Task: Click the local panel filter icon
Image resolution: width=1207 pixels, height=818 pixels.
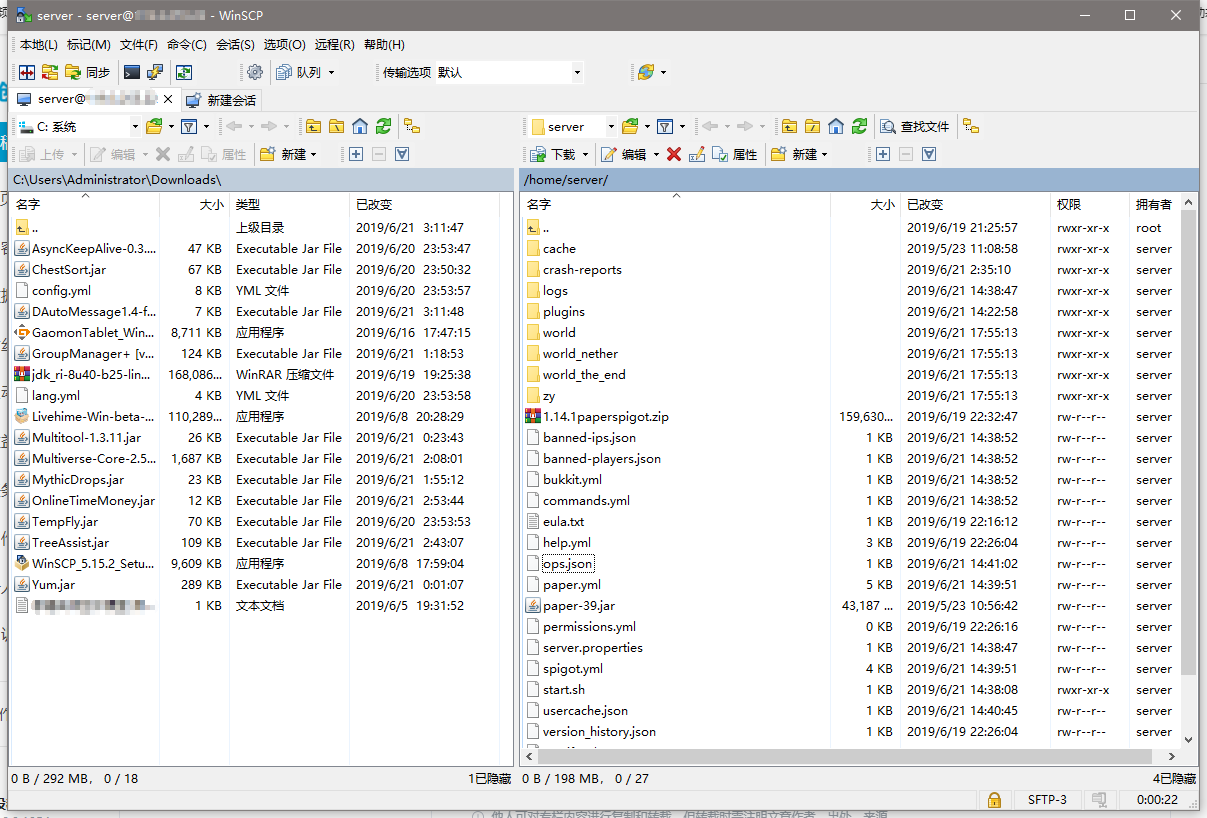Action: (189, 126)
